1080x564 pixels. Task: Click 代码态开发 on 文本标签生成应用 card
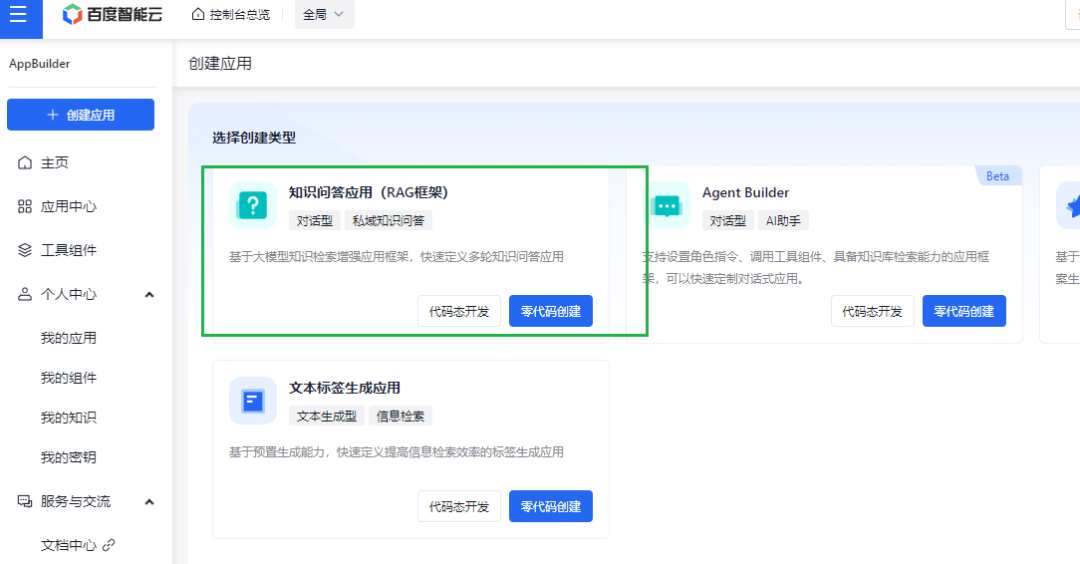click(459, 506)
